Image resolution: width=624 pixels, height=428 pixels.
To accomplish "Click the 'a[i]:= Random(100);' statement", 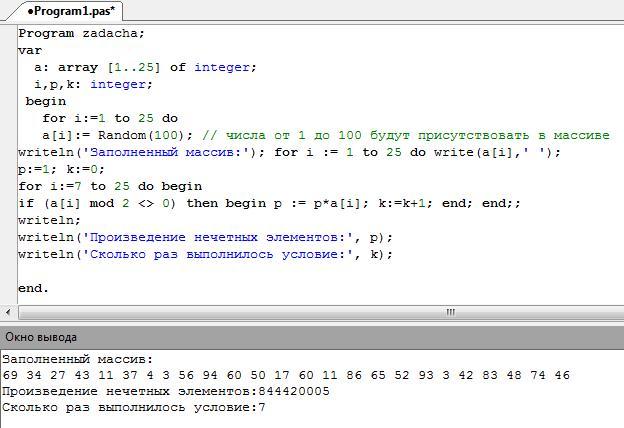I will point(117,135).
